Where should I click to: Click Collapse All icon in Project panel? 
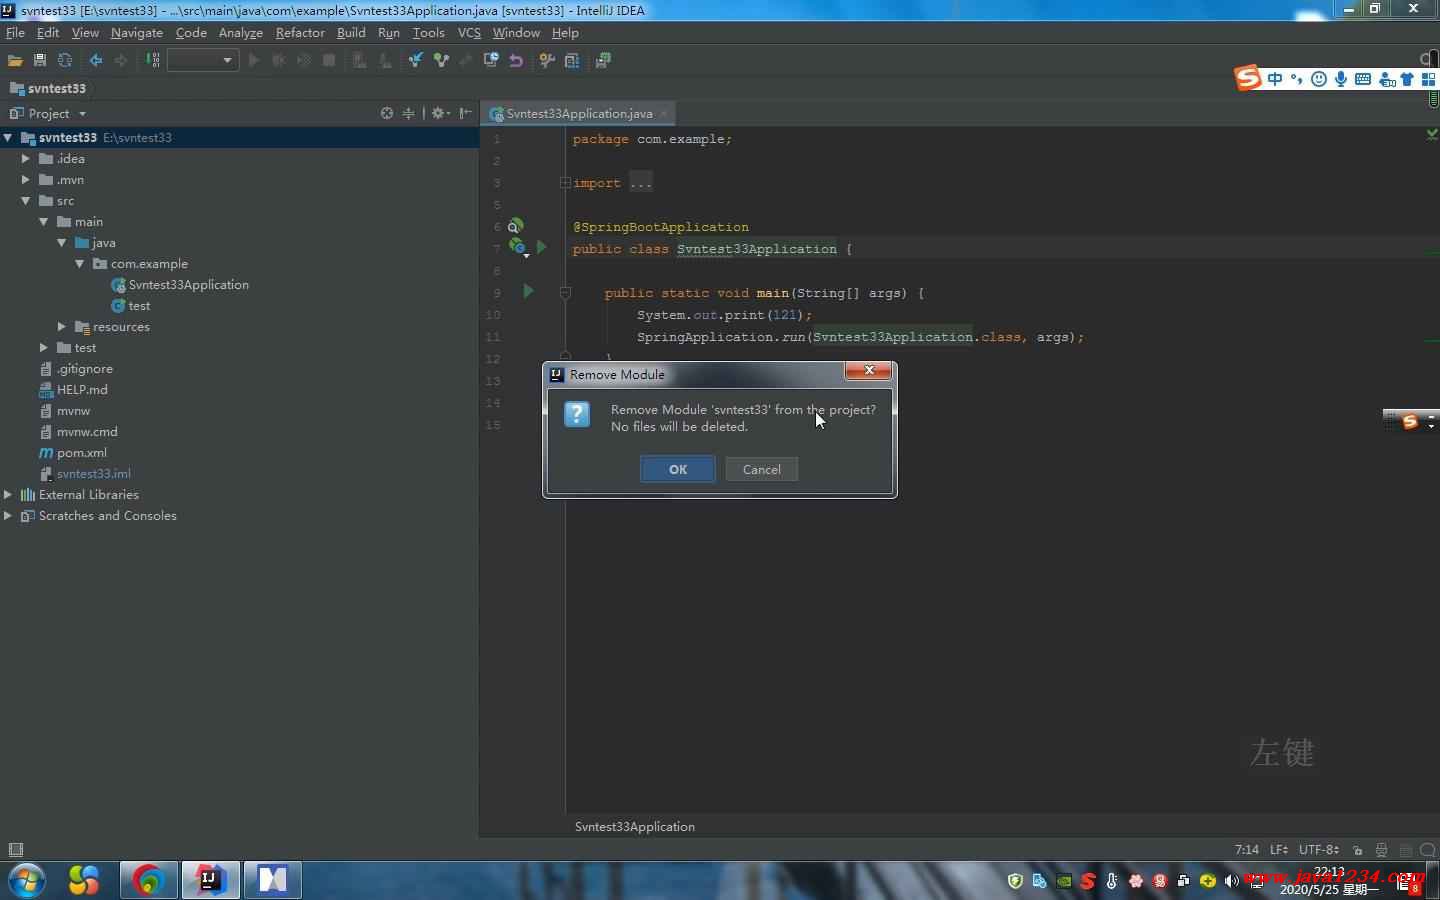(408, 113)
